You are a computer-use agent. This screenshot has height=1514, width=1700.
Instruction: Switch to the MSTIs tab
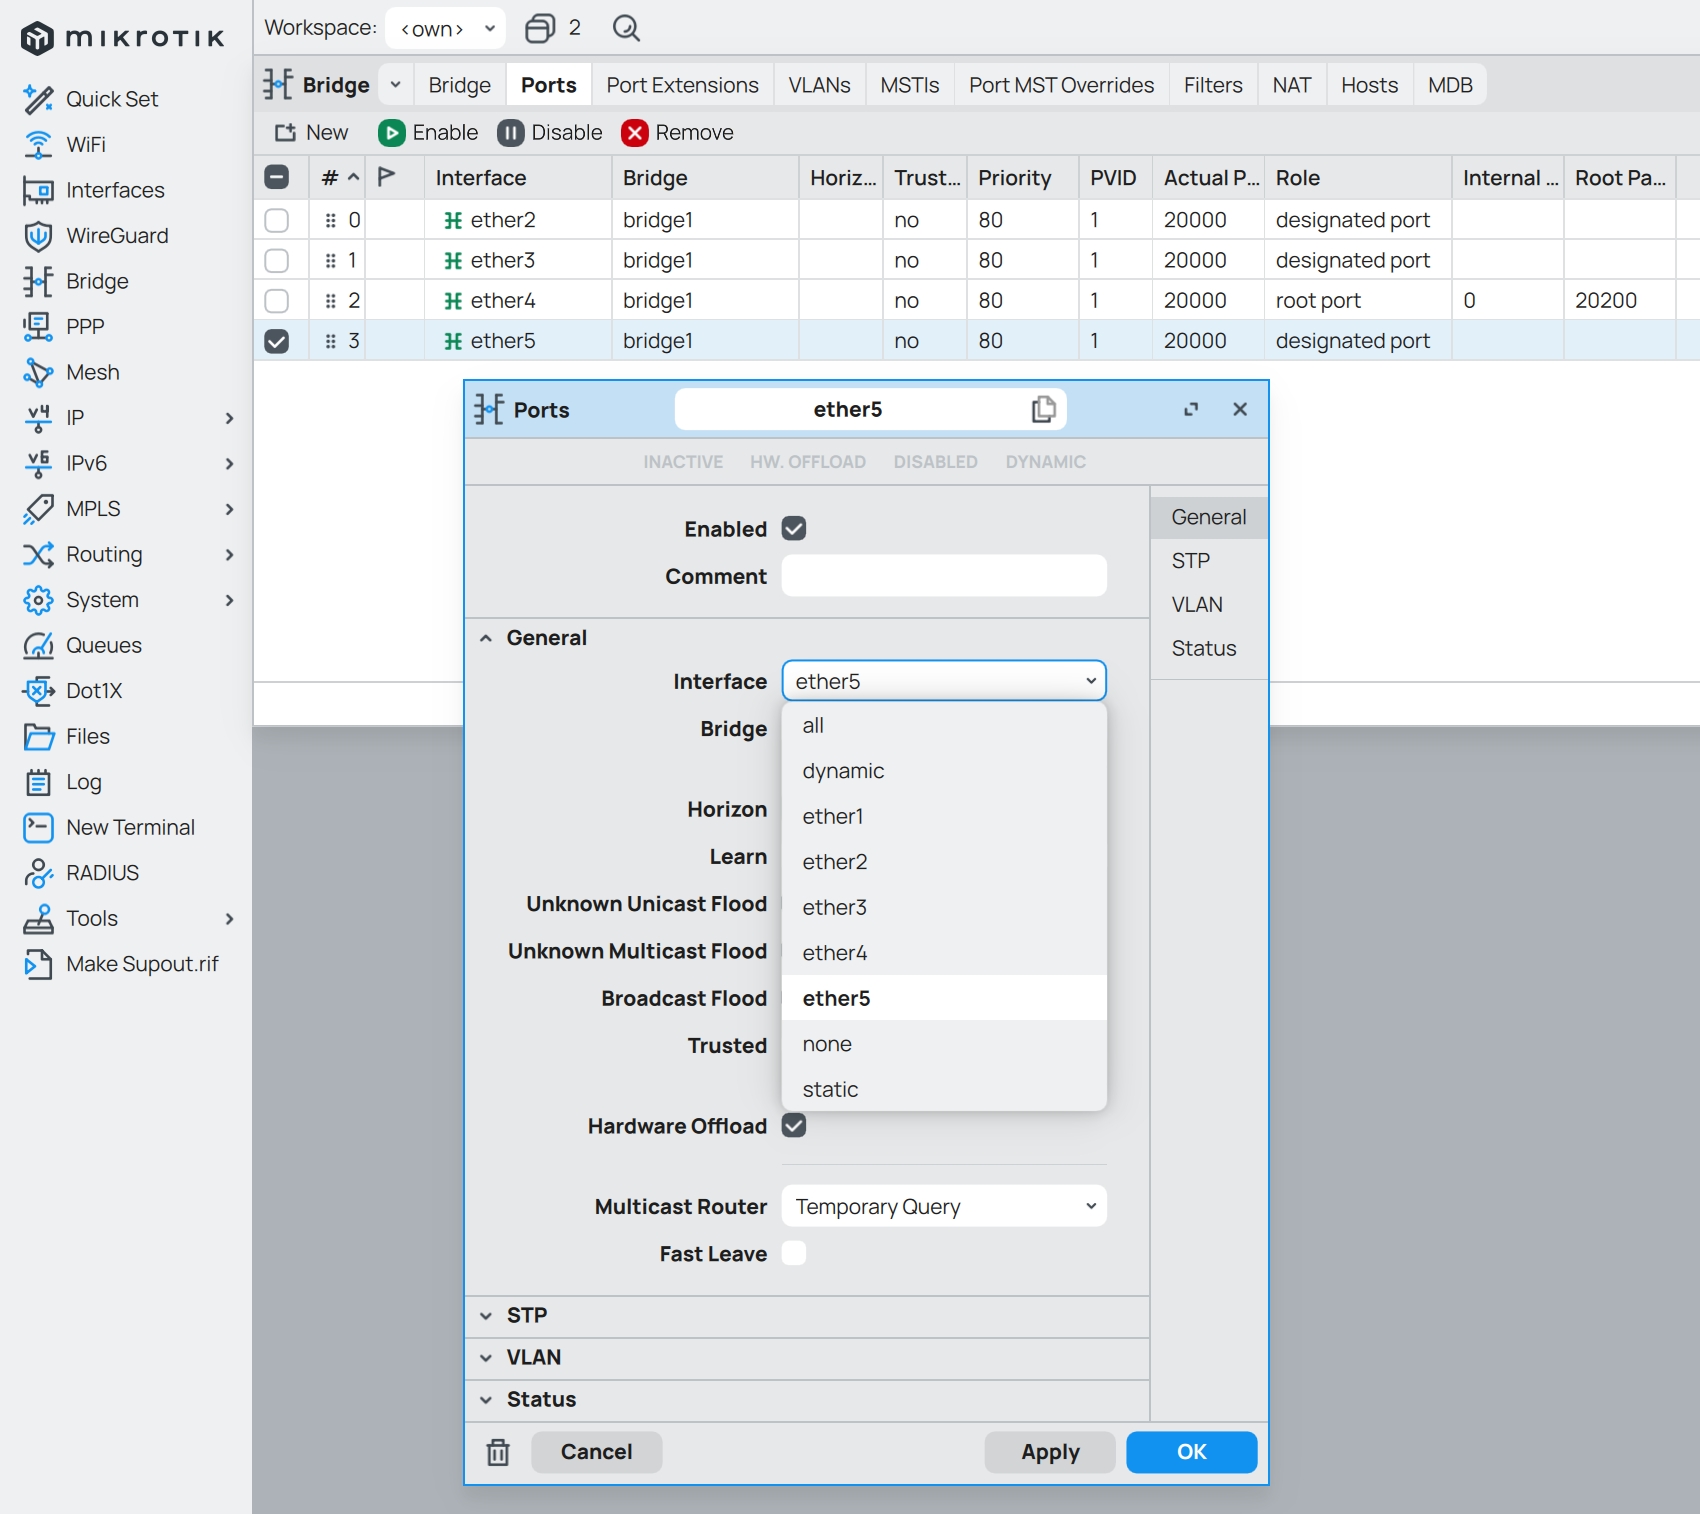[x=909, y=85]
